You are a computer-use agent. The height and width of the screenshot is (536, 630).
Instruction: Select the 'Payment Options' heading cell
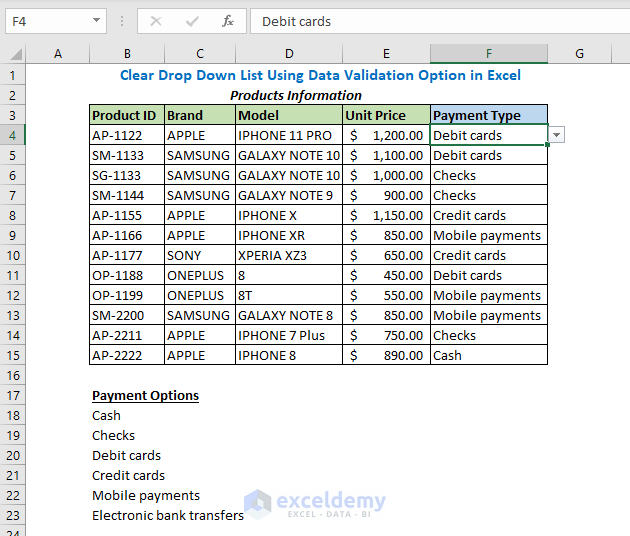coord(145,396)
